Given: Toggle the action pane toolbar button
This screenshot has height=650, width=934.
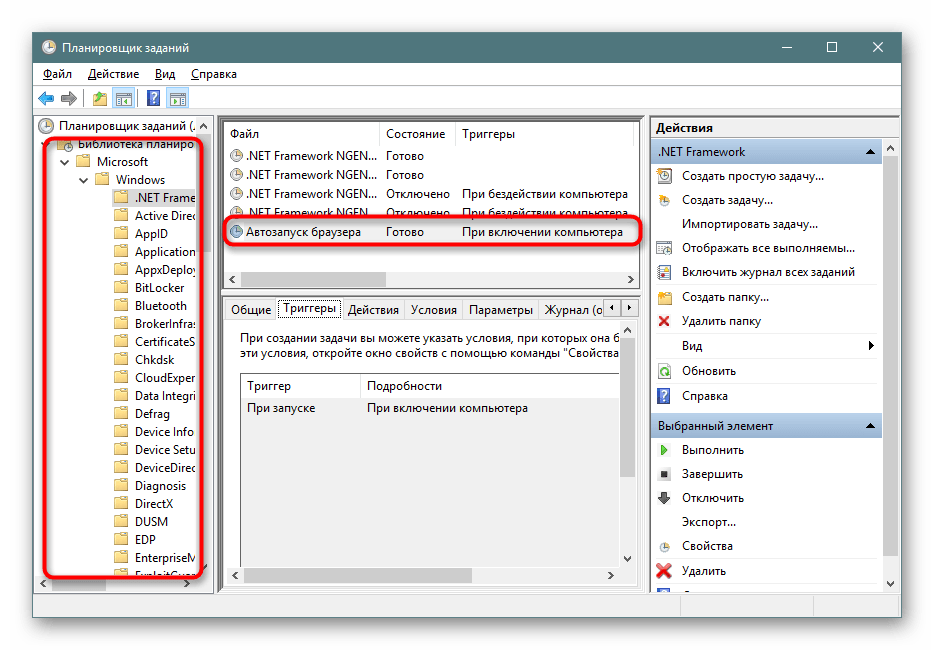Looking at the screenshot, I should [x=178, y=98].
